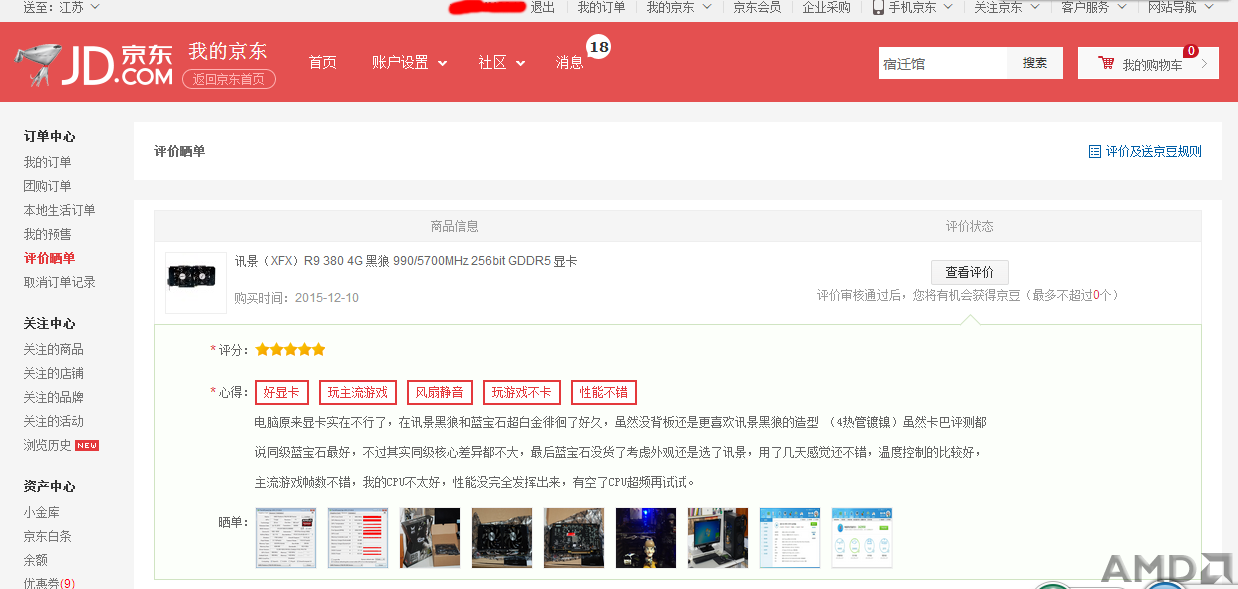This screenshot has width=1238, height=589.
Task: Select 取消订单记录 in the sidebar
Action: point(60,282)
